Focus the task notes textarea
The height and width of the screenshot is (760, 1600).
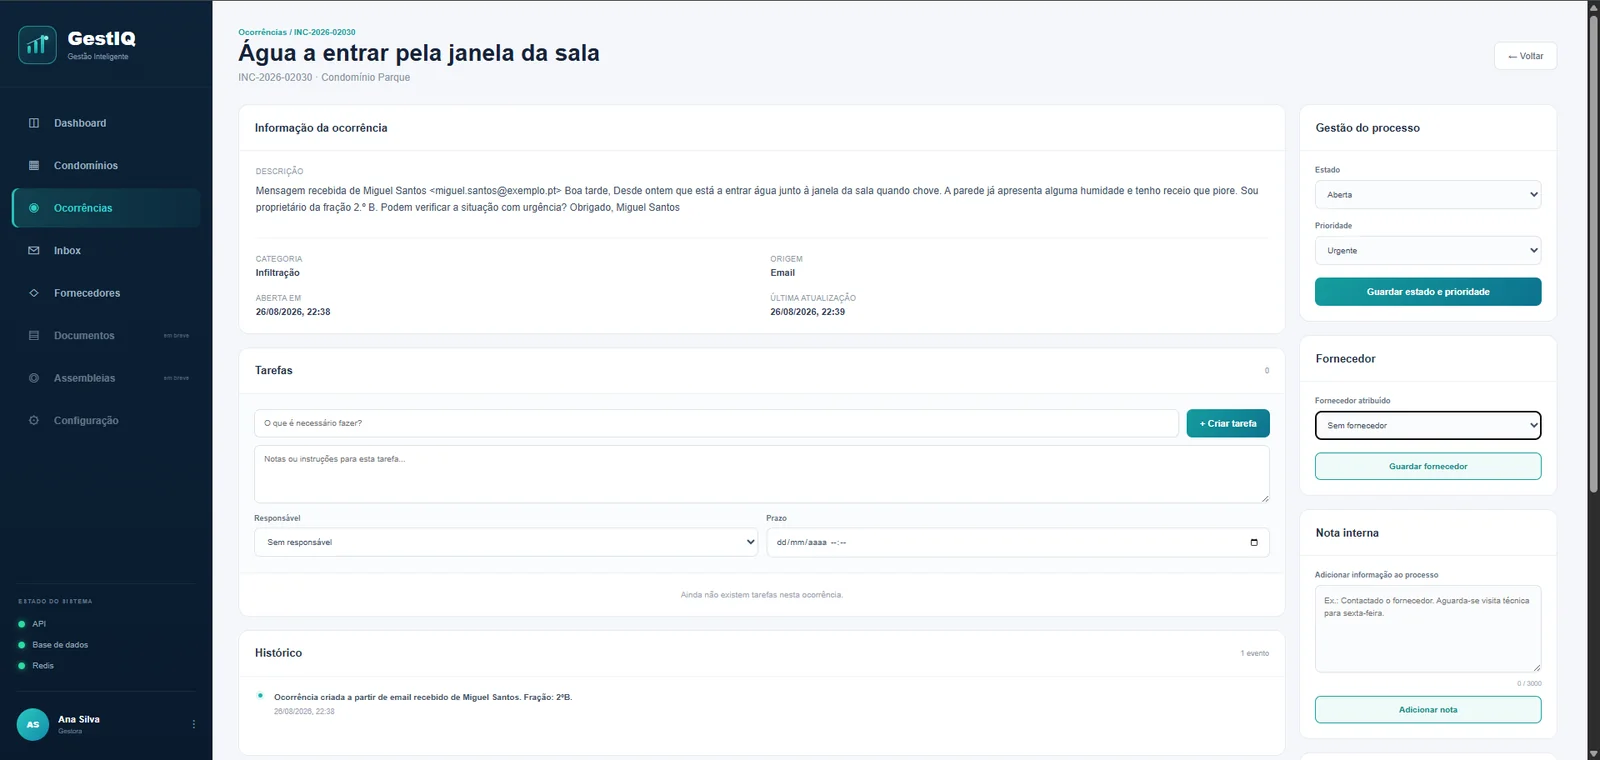click(762, 474)
